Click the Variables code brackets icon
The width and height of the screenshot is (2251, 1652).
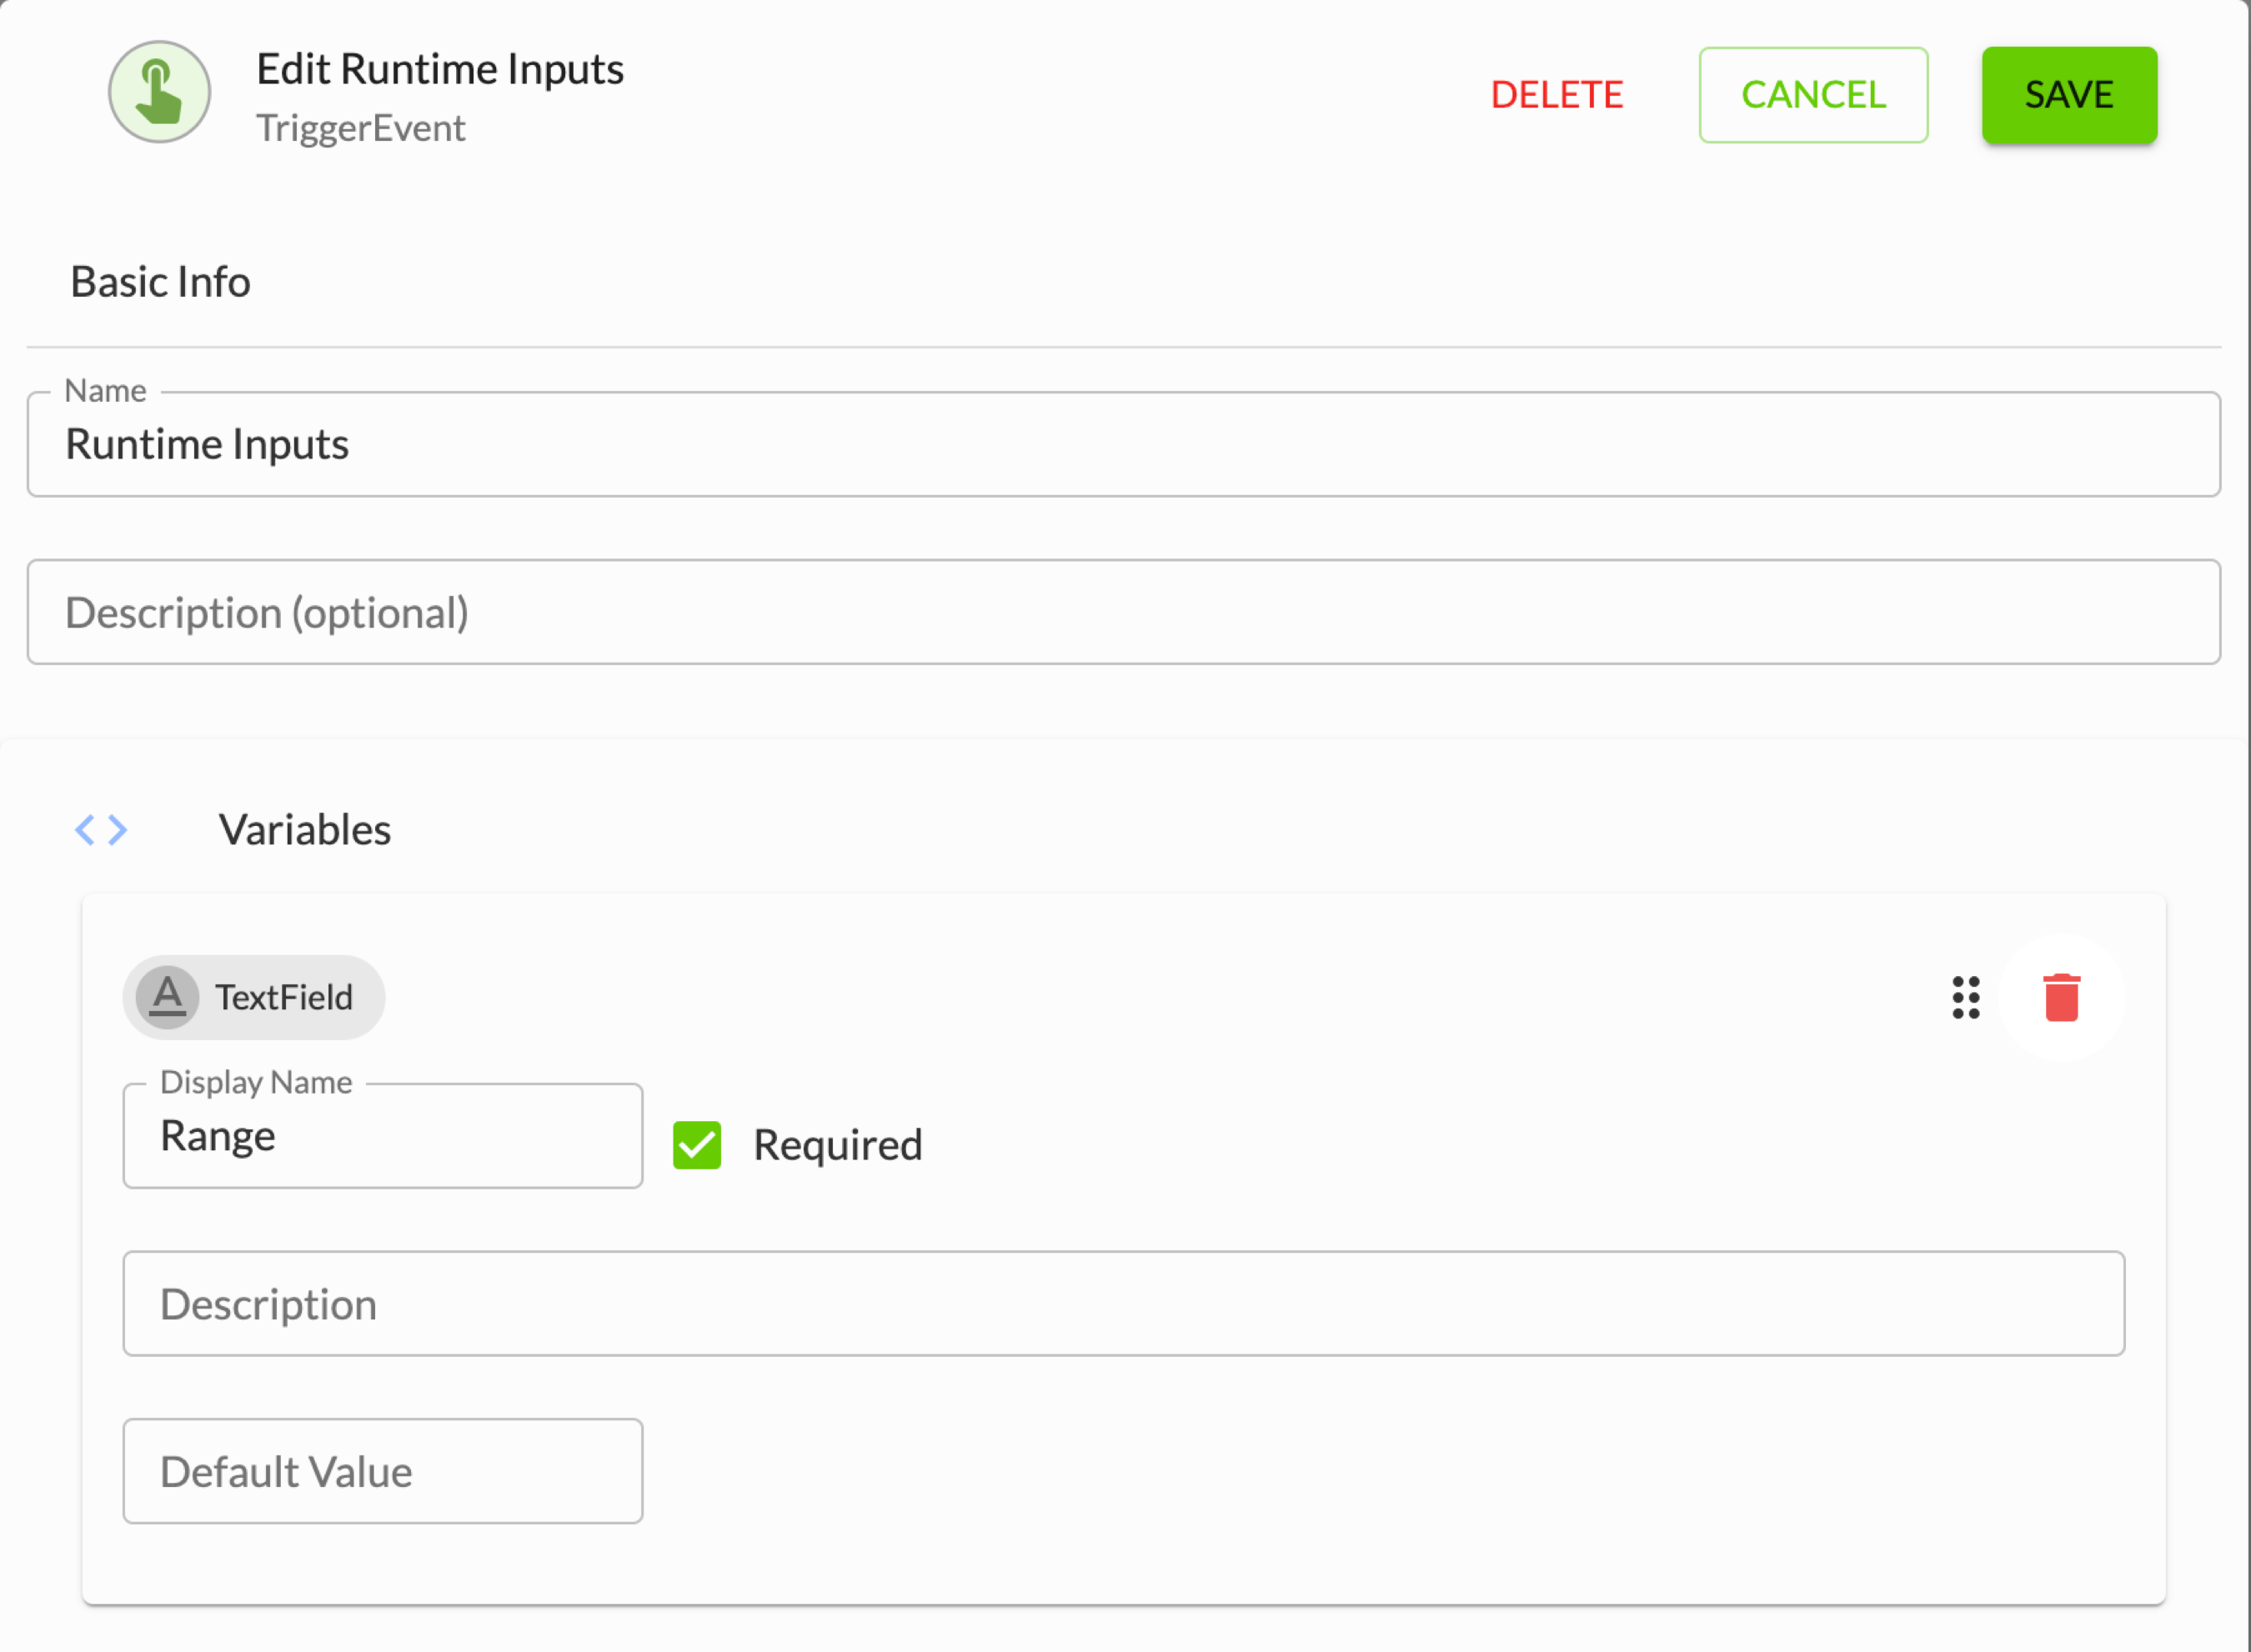[101, 829]
